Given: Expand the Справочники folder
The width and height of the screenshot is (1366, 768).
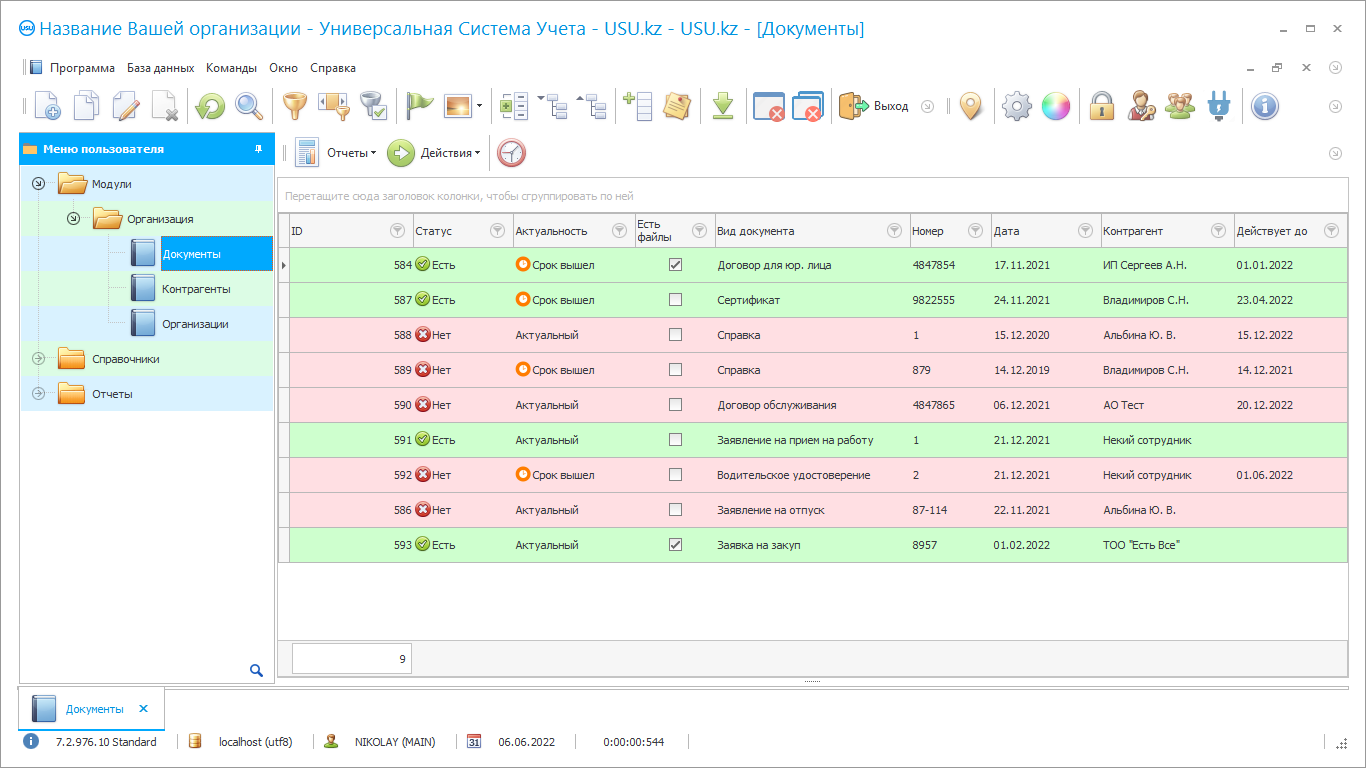Looking at the screenshot, I should [39, 359].
